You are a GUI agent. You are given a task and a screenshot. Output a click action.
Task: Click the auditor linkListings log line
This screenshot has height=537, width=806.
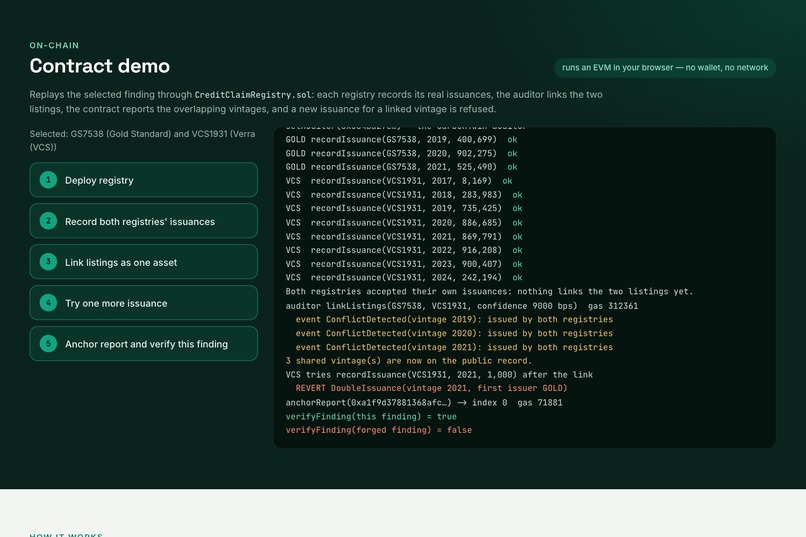tap(462, 306)
